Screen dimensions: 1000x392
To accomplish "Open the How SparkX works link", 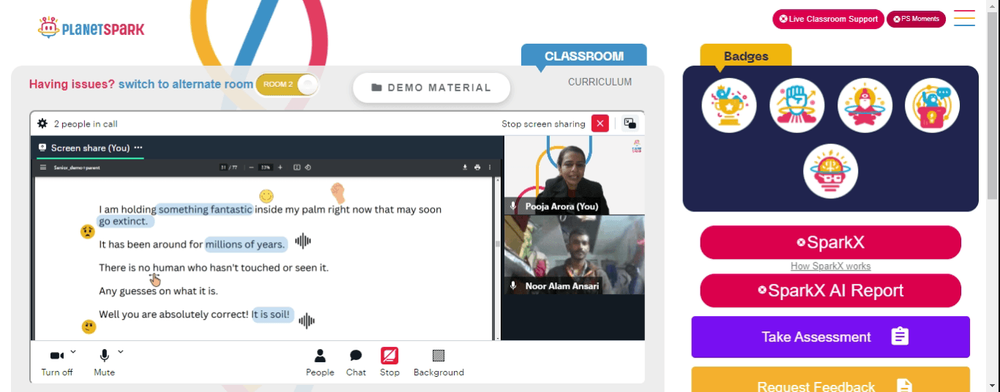I will (x=830, y=266).
